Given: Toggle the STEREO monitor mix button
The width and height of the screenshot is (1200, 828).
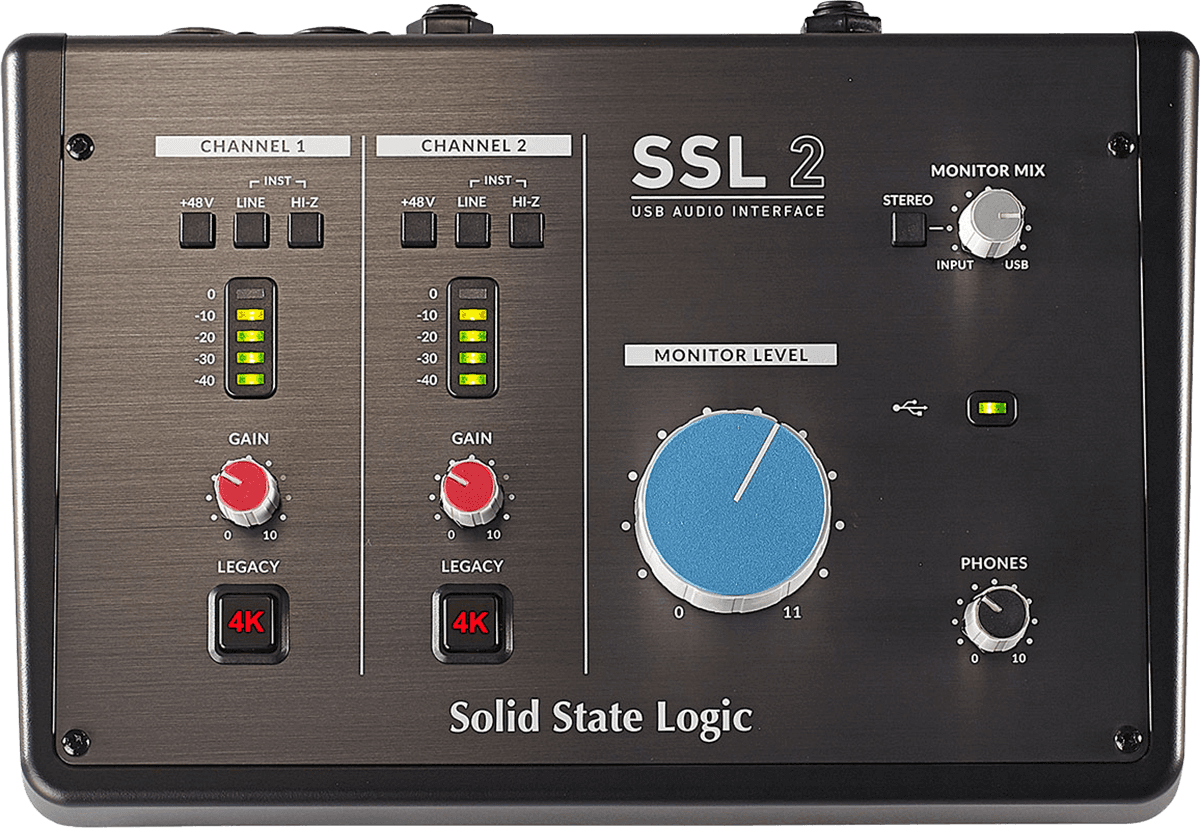Looking at the screenshot, I should pyautogui.click(x=909, y=229).
